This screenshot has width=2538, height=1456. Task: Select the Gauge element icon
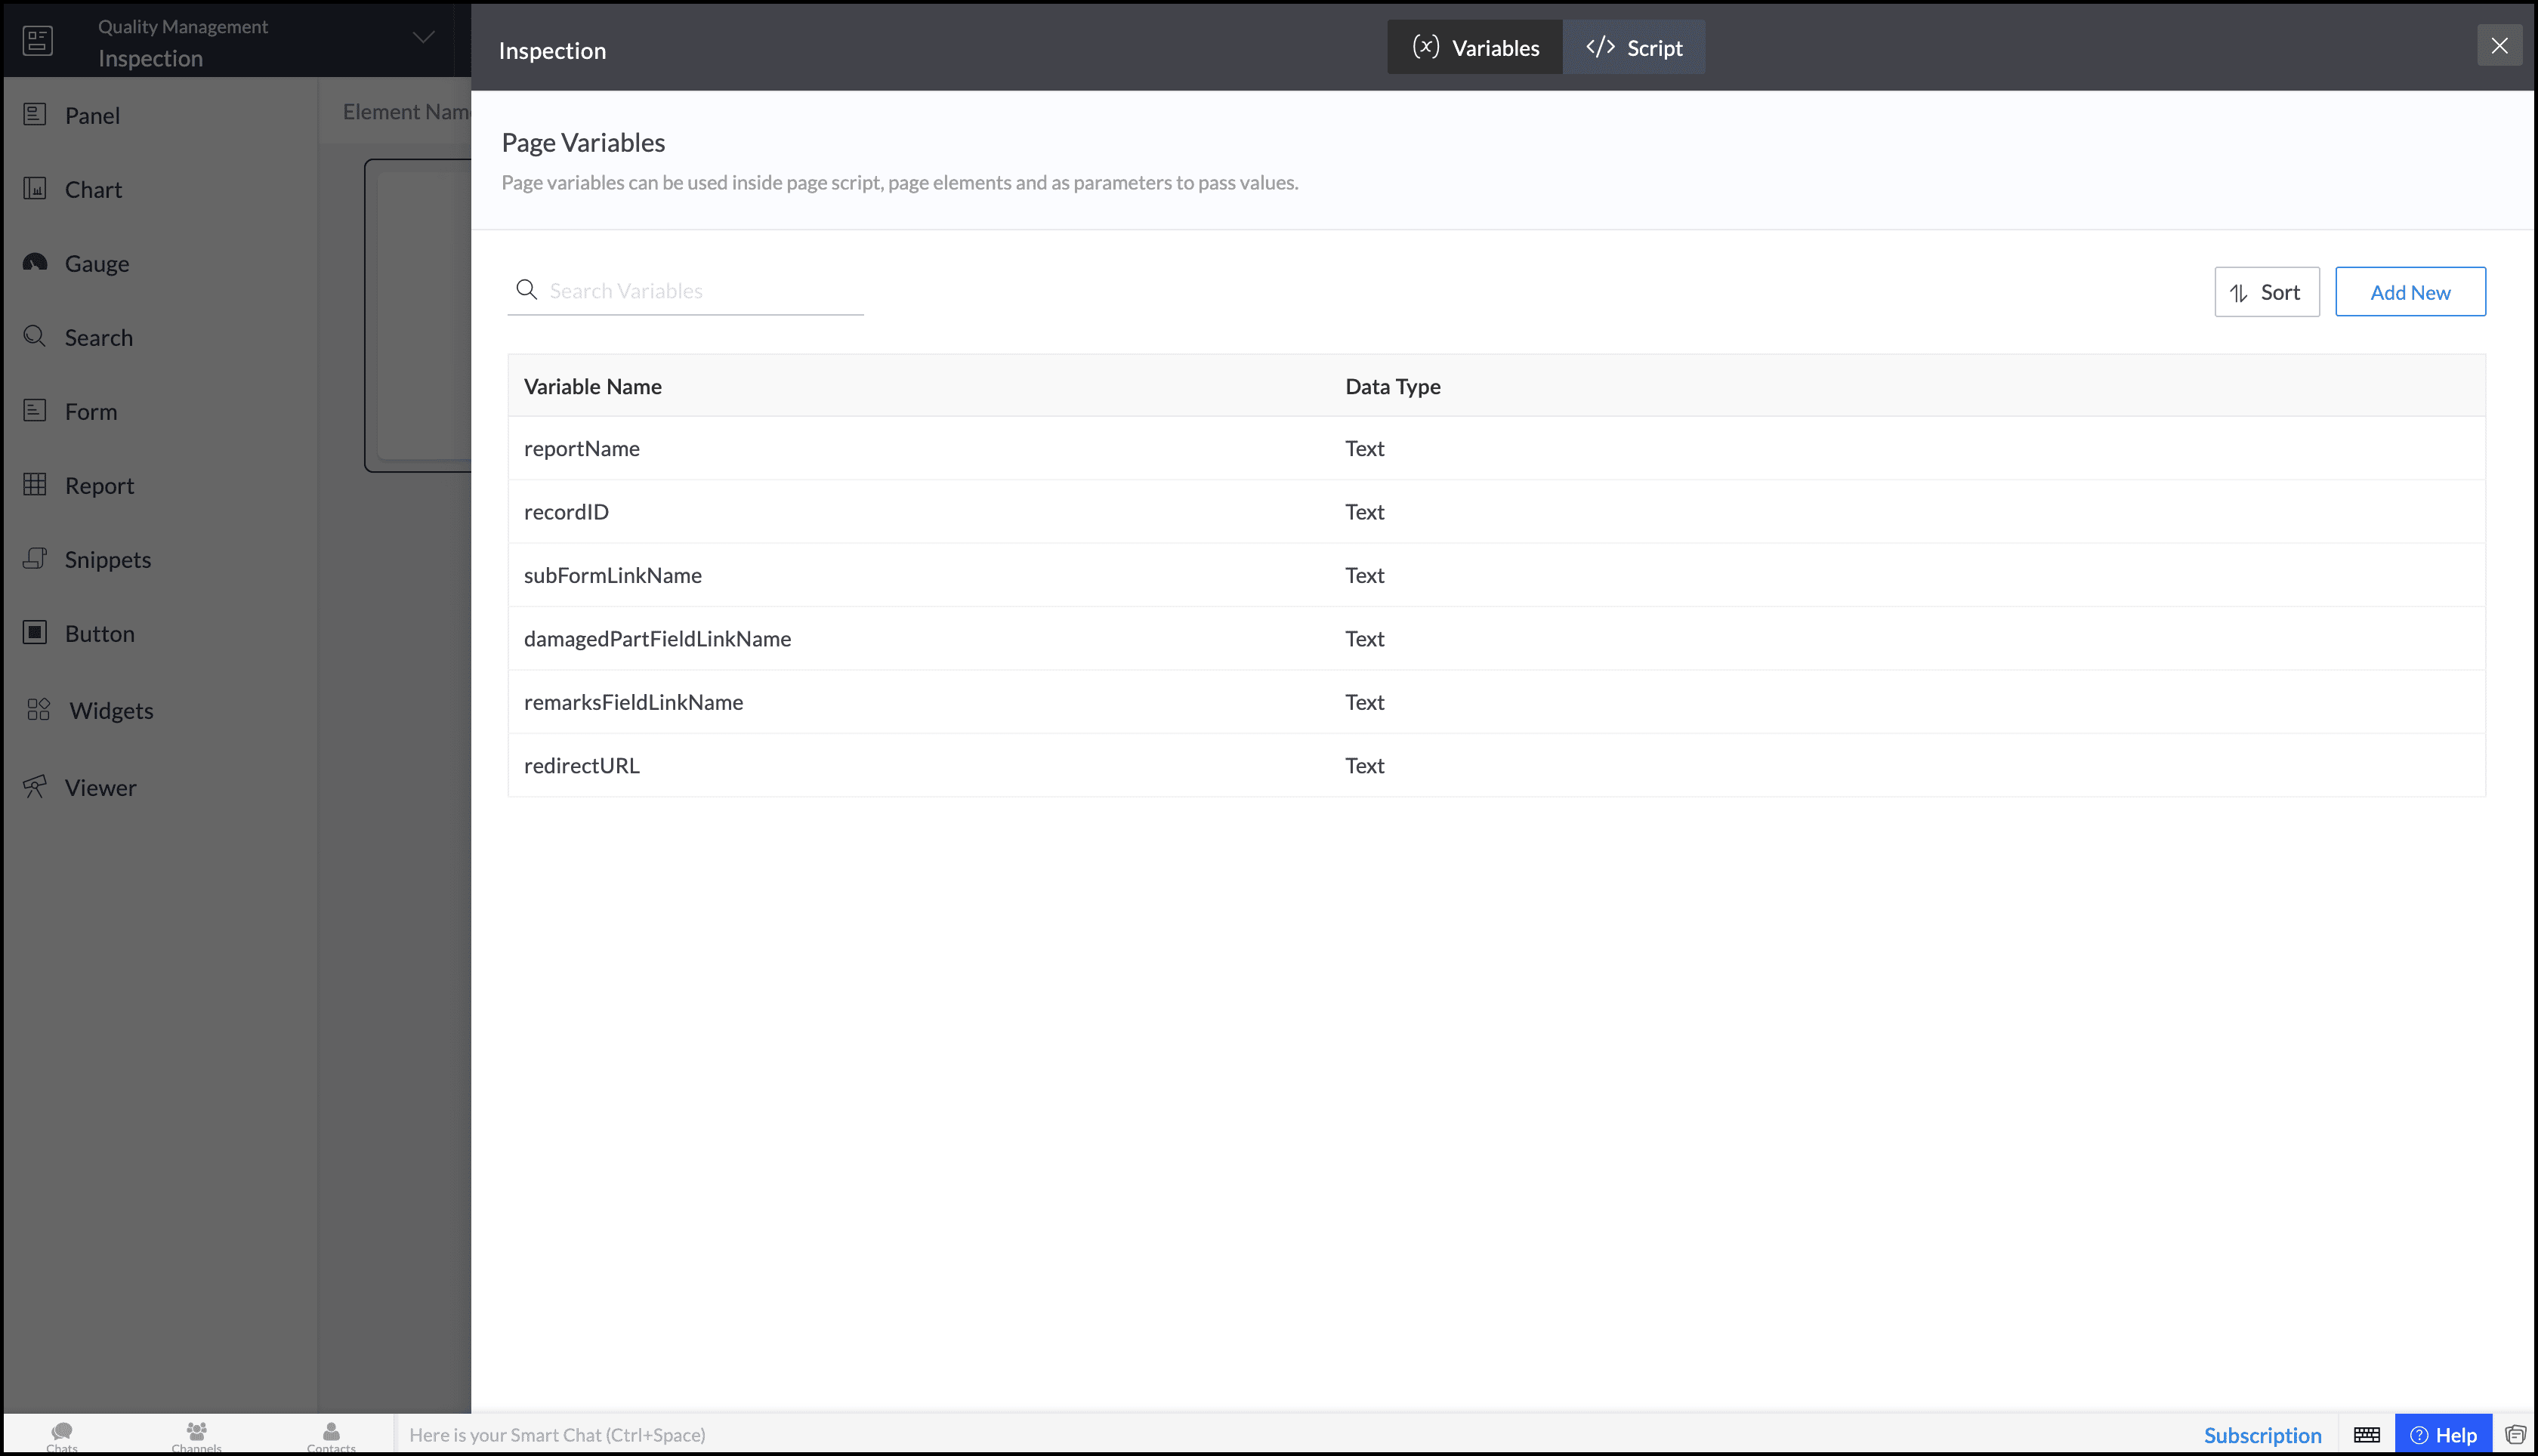click(35, 262)
